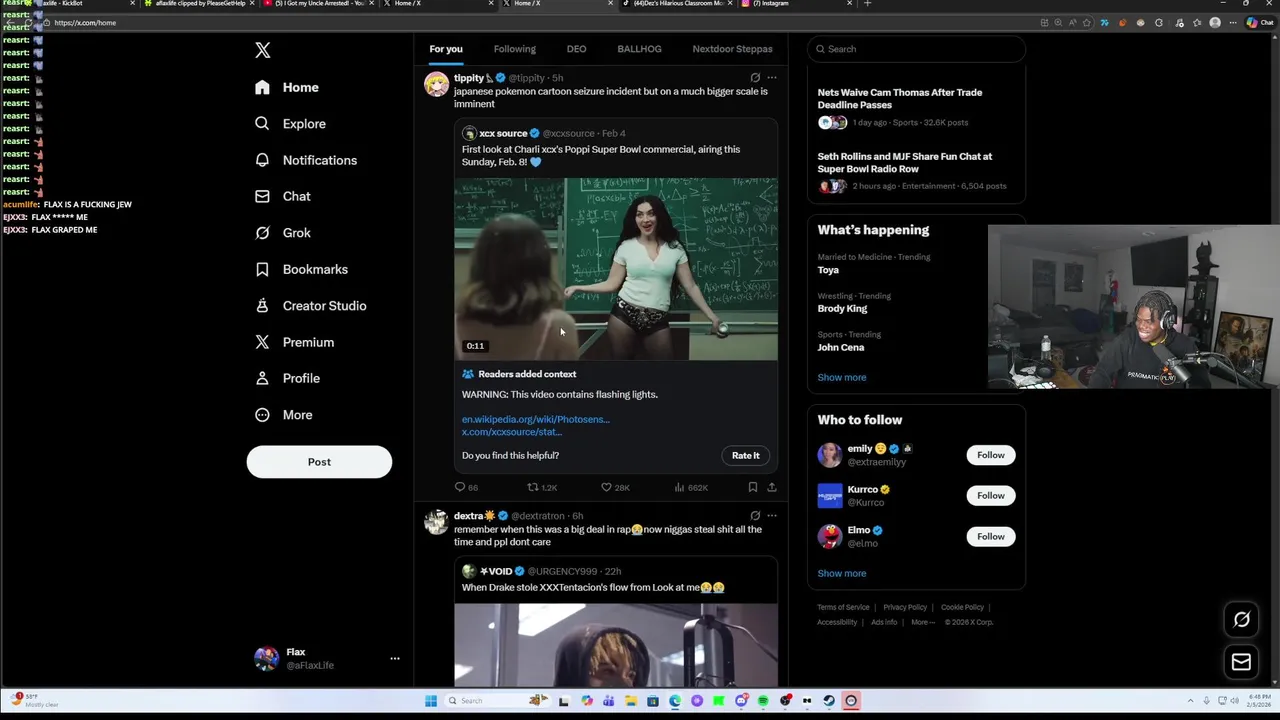Open dextra's profile avatar
Screen dimensions: 1280x720
coord(436,522)
